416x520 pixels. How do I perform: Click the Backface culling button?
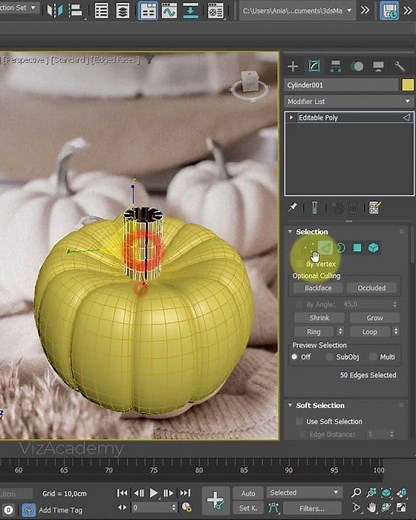pos(318,288)
